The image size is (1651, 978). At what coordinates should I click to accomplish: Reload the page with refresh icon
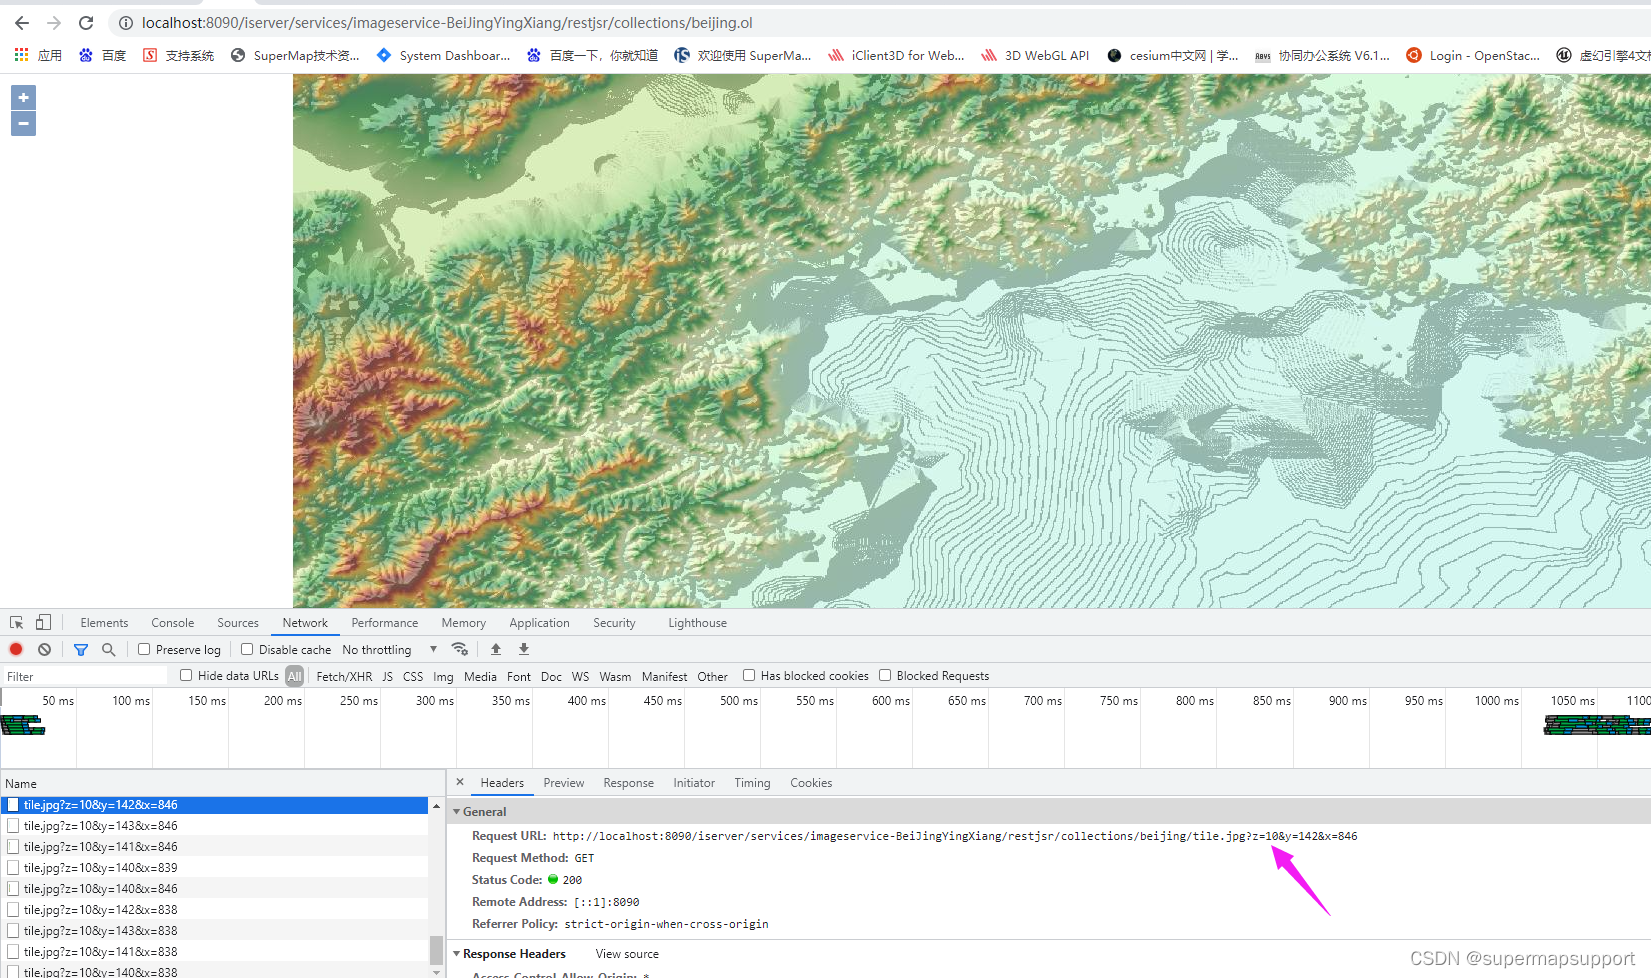[86, 22]
